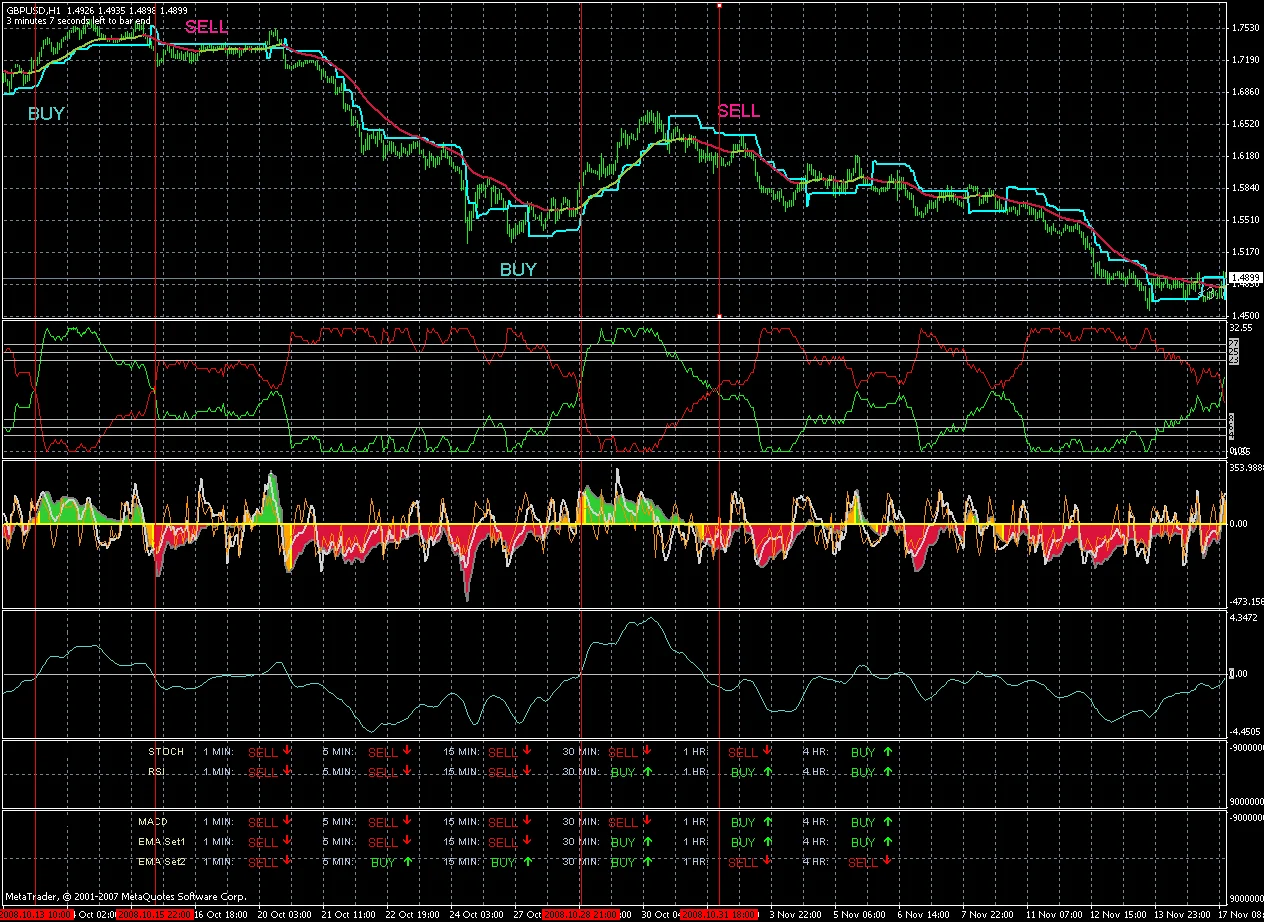Select the 2008.10.31 18:00 red time marker
1264x922 pixels.
coord(718,915)
